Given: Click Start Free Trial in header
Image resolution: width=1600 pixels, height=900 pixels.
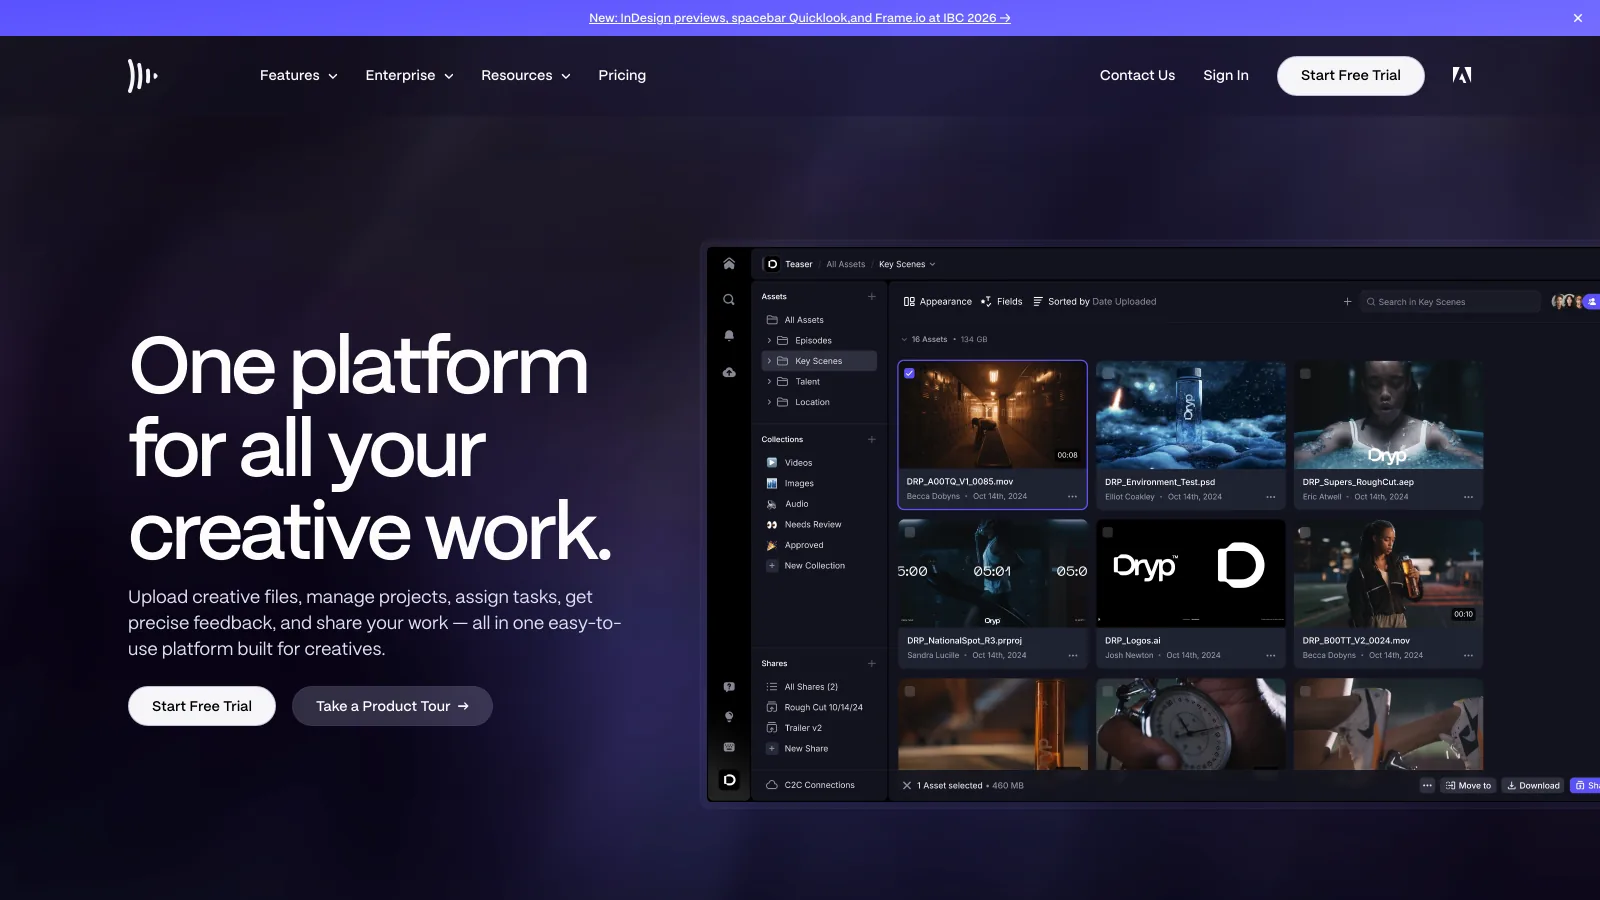Looking at the screenshot, I should [1350, 76].
